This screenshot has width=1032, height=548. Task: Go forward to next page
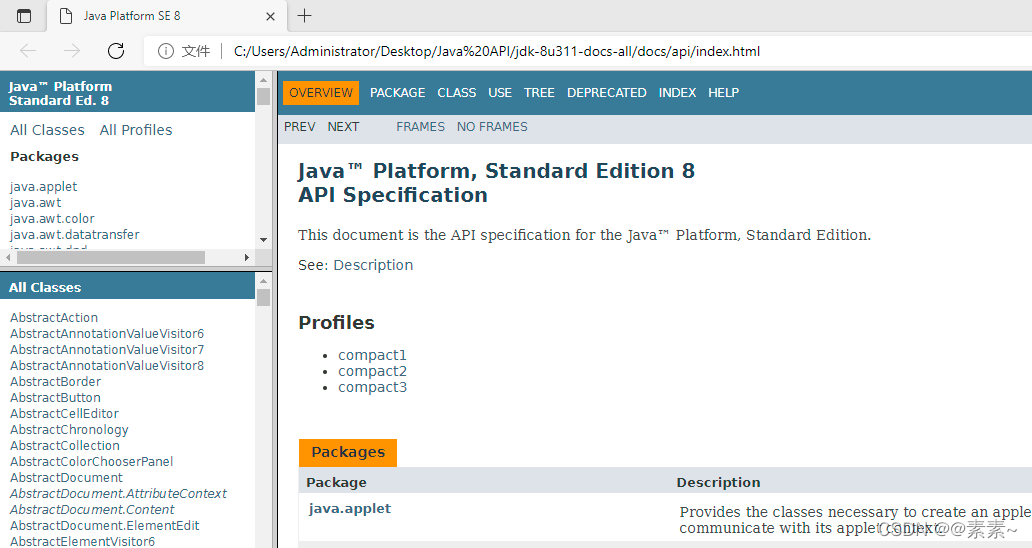pos(72,51)
